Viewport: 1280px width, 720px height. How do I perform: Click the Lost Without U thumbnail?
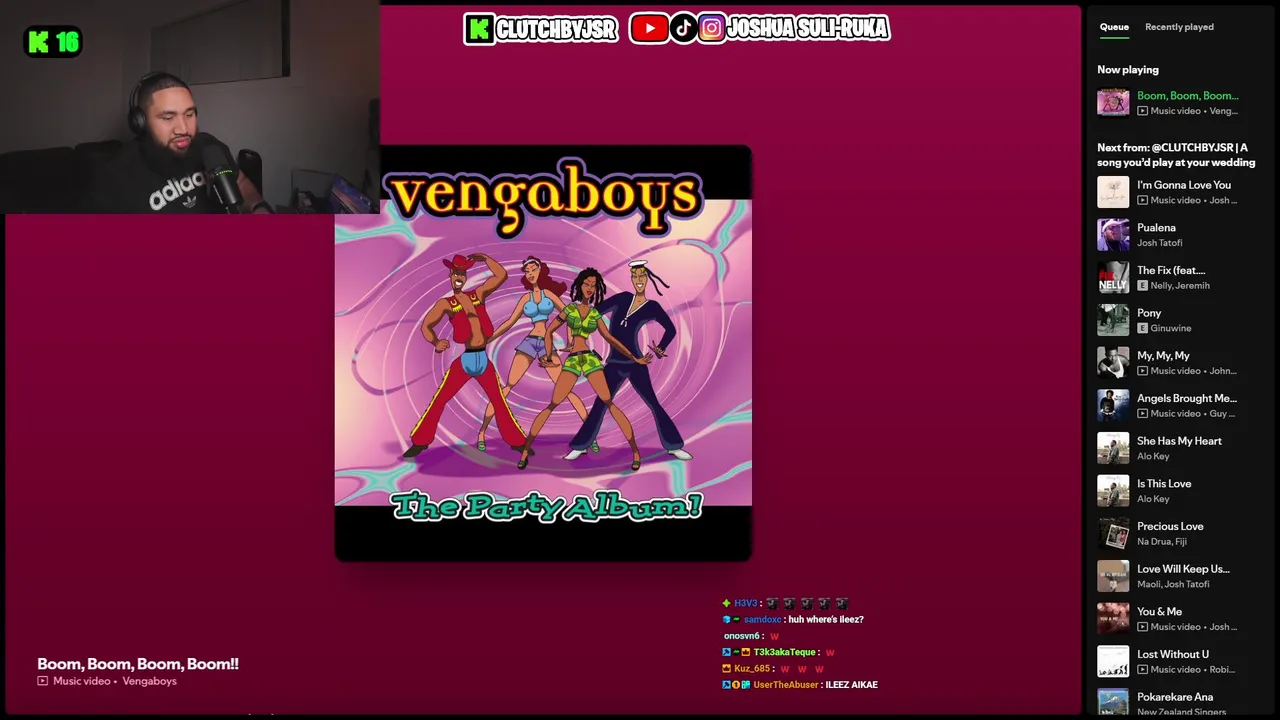pyautogui.click(x=1113, y=662)
